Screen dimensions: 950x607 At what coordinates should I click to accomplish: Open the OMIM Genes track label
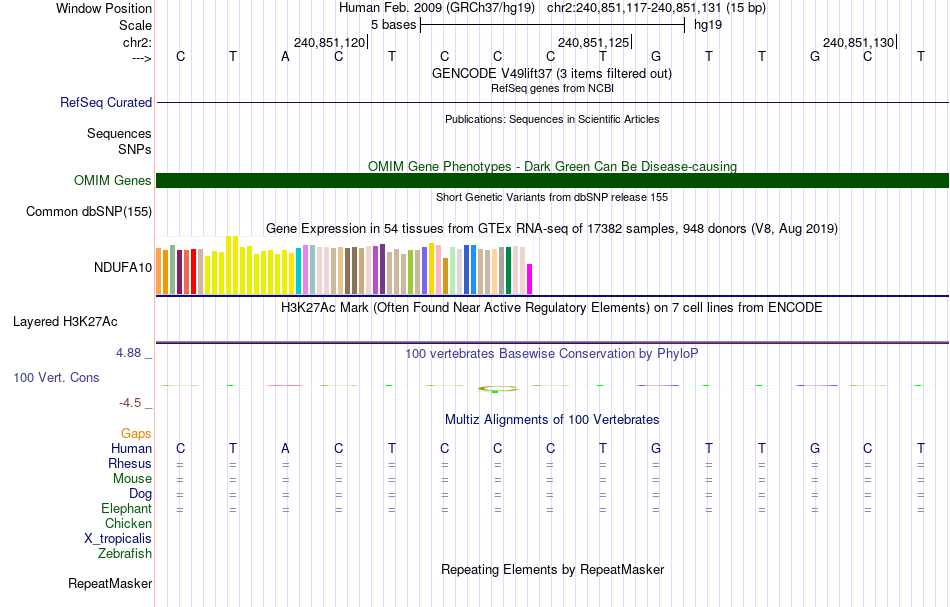pyautogui.click(x=113, y=181)
